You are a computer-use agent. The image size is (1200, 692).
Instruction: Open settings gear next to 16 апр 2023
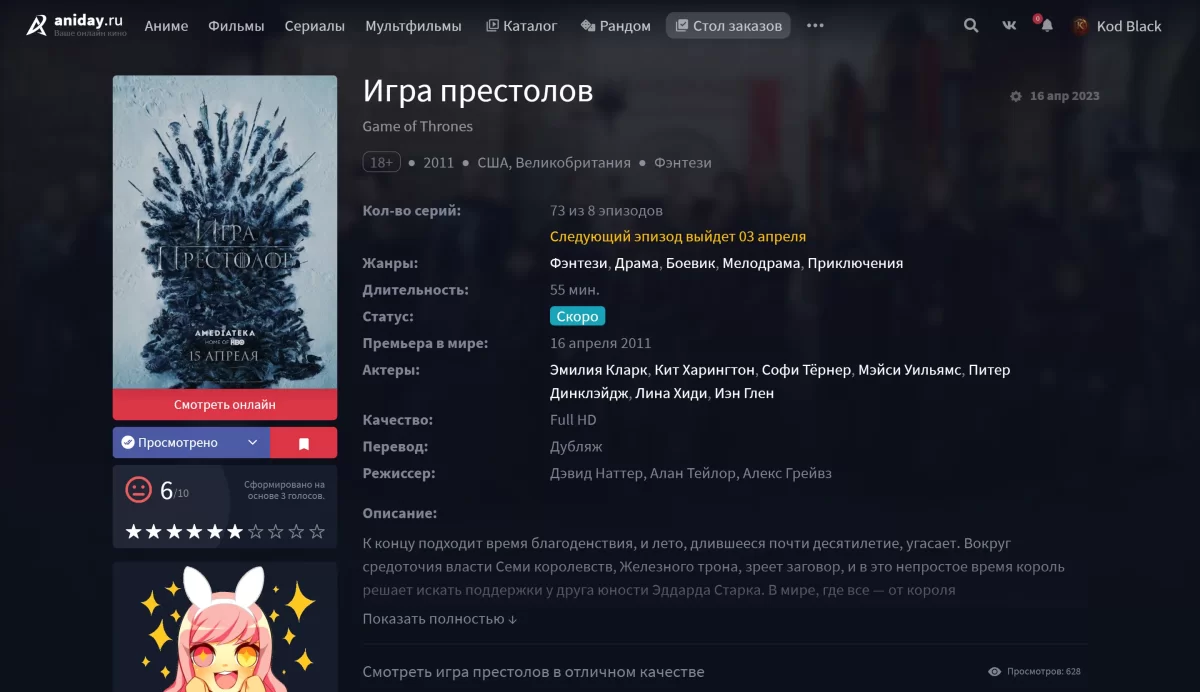pyautogui.click(x=1016, y=97)
